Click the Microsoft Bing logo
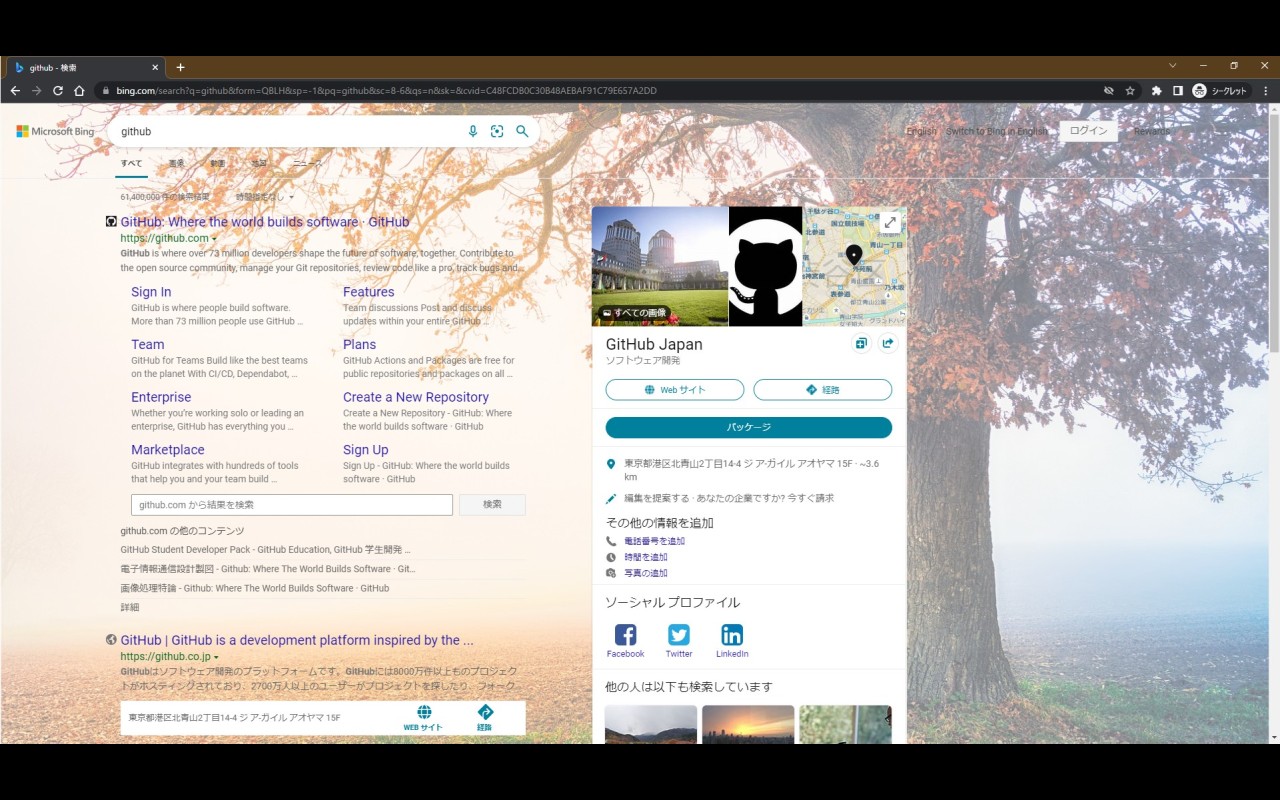The image size is (1280, 800). pos(54,131)
